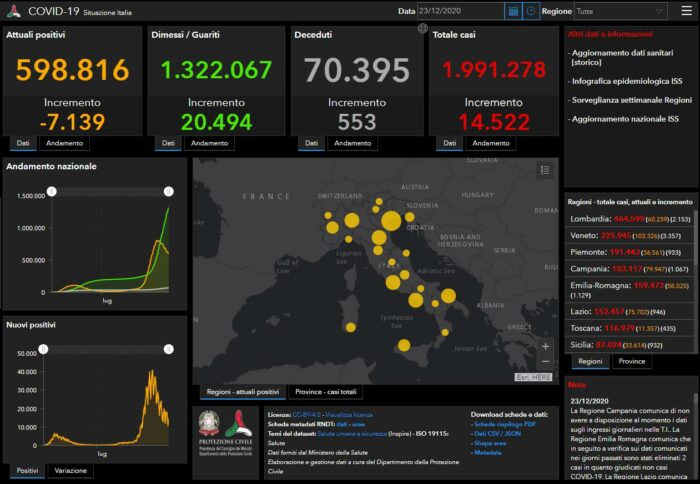Switch to Variazione tab in Nuovi positivi
The image size is (700, 484).
(x=70, y=470)
